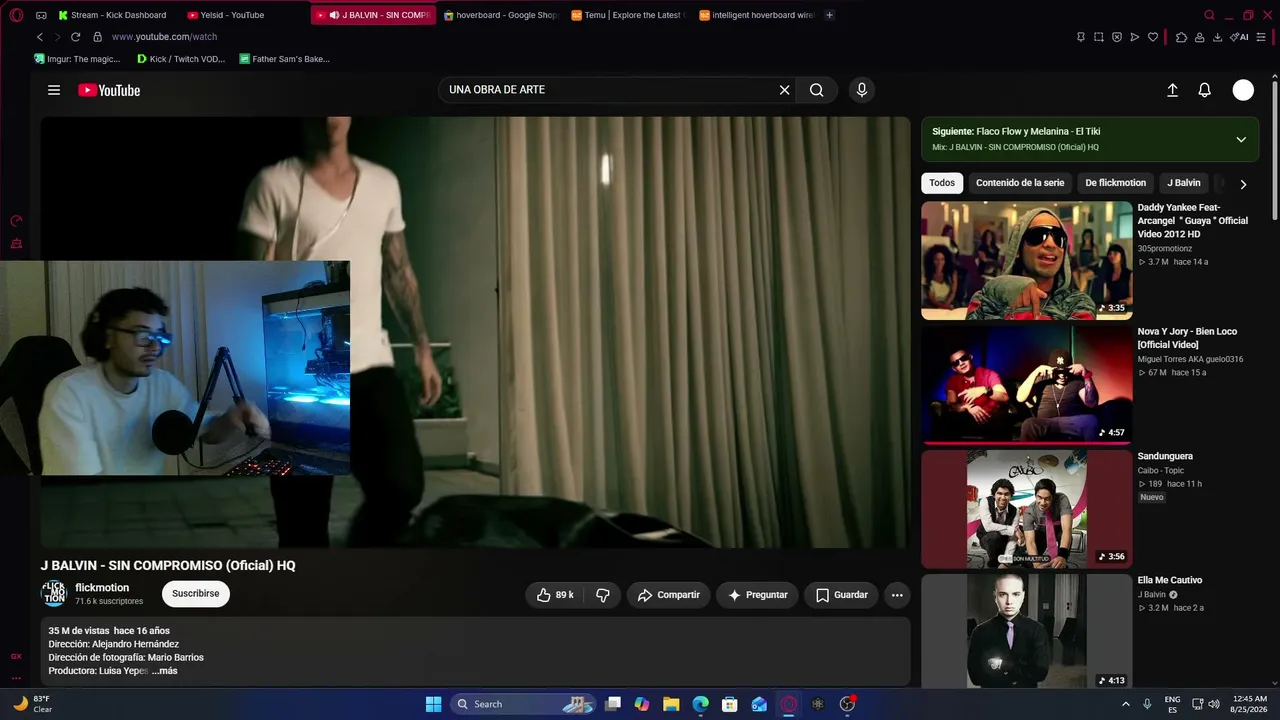Open File Explorer from taskbar
The width and height of the screenshot is (1280, 720).
coord(671,704)
